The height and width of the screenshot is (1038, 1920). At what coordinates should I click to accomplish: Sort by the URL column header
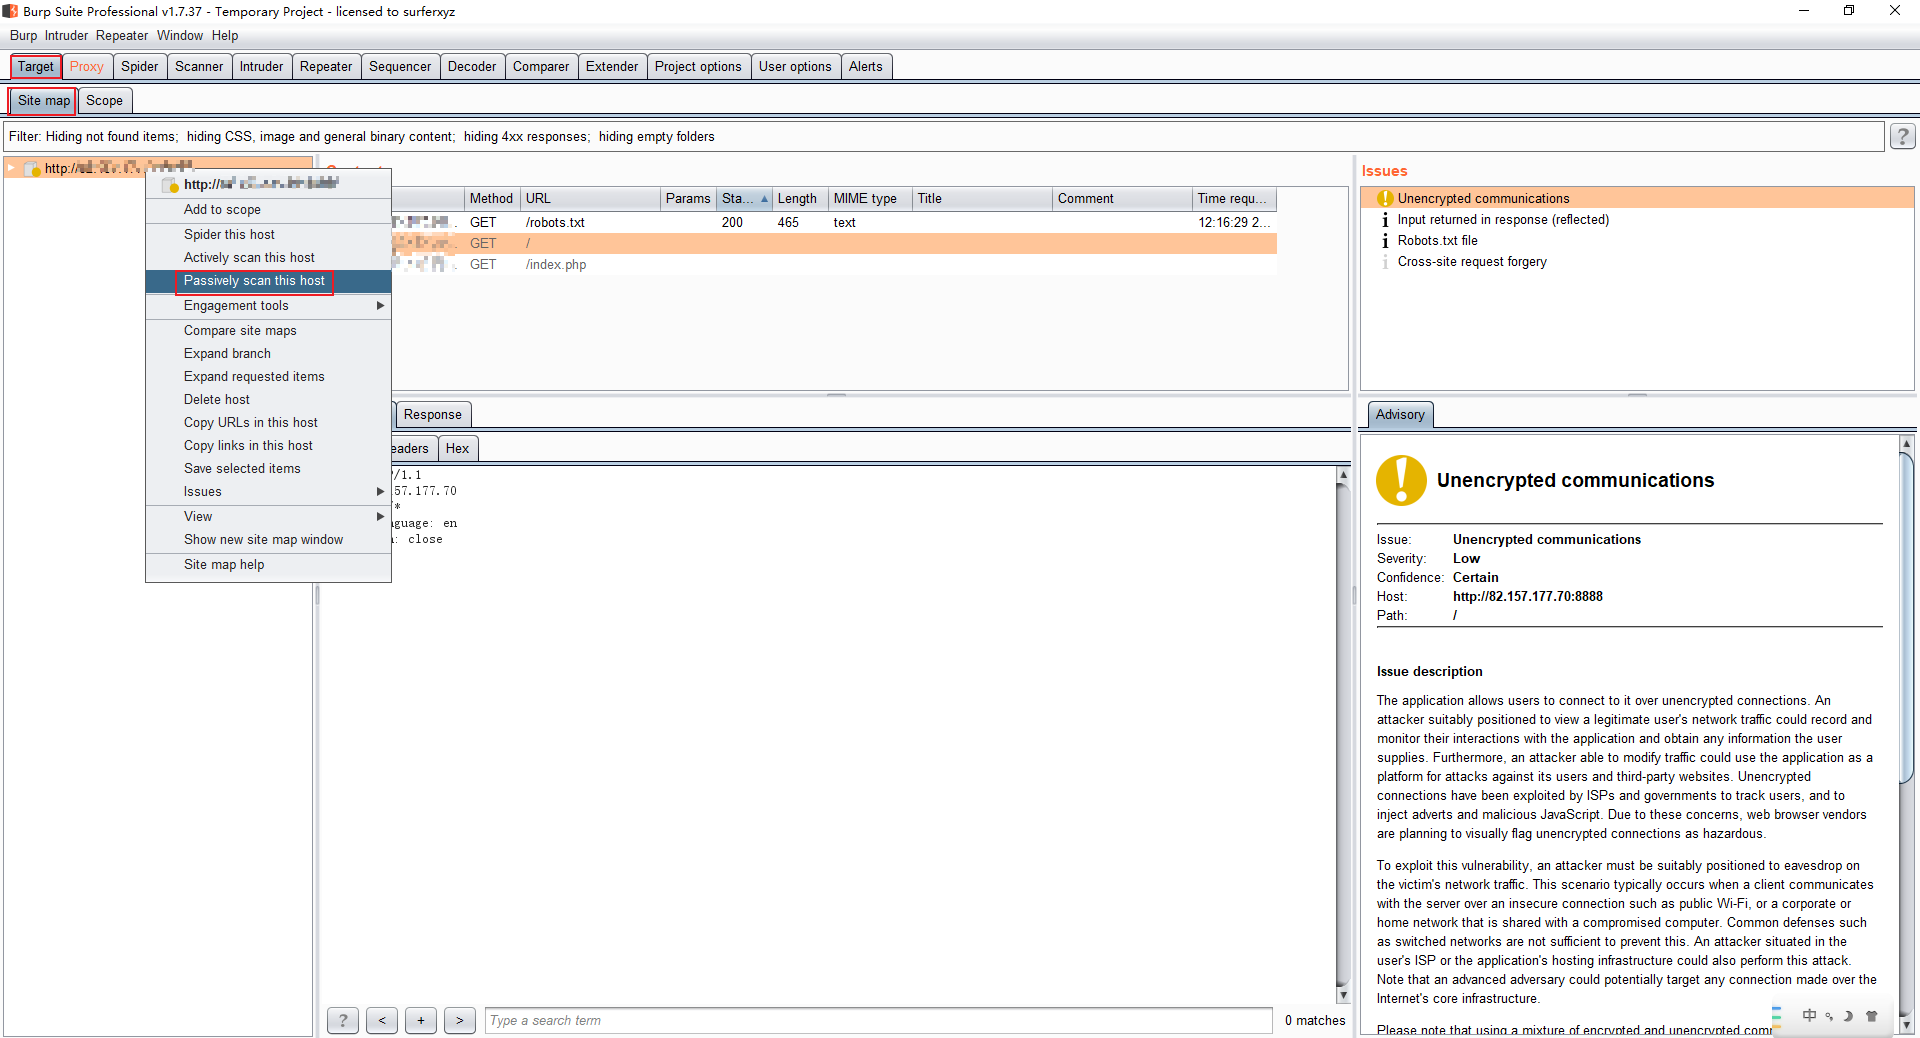(590, 198)
